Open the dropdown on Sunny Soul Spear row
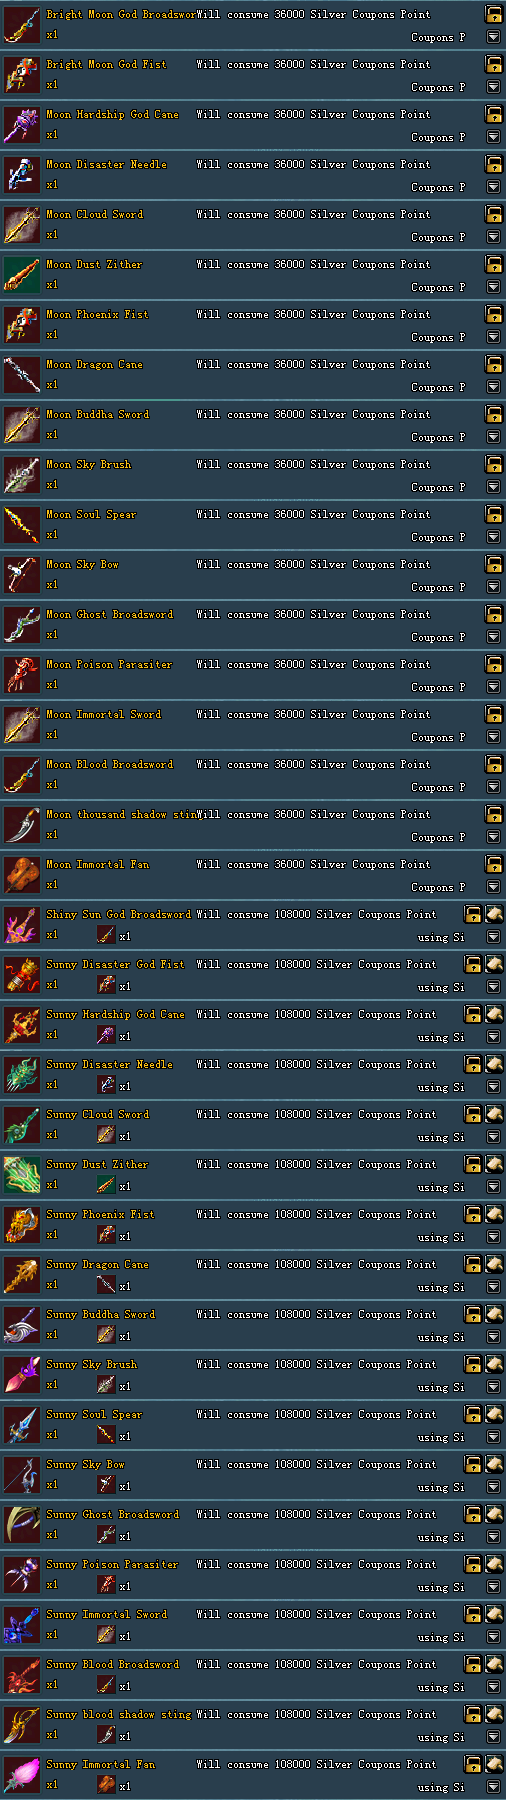The image size is (506, 1800). coord(493,1437)
